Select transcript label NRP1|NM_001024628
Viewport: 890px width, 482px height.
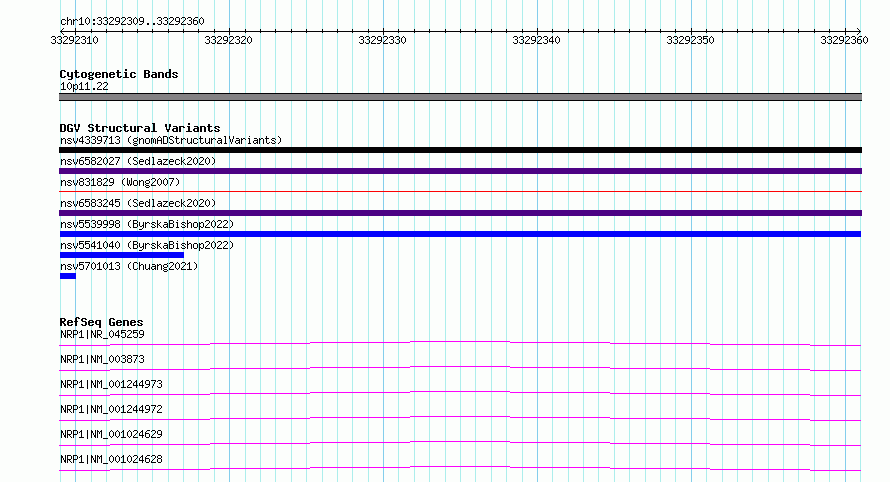pyautogui.click(x=111, y=459)
